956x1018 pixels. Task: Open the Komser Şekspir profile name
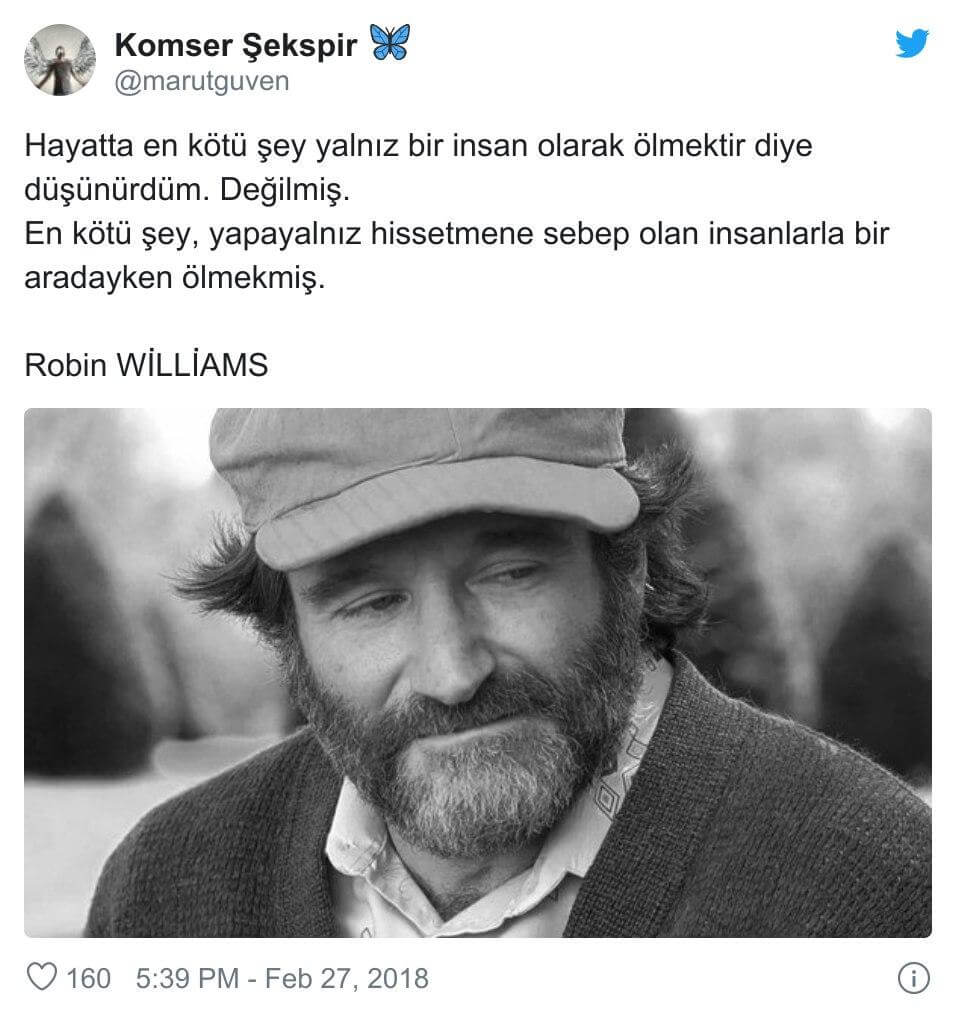point(236,45)
